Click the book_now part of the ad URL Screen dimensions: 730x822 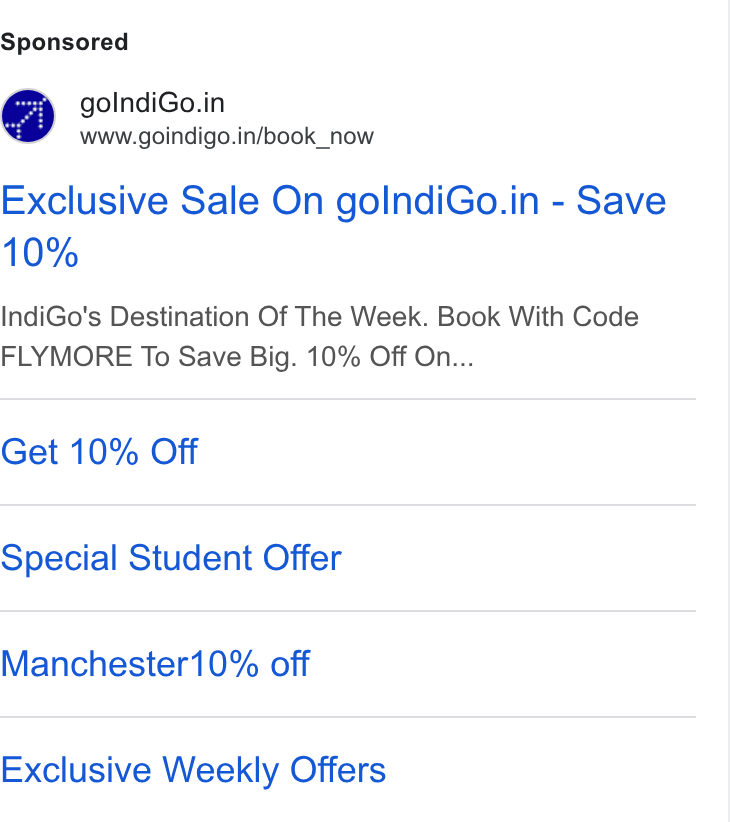[x=319, y=137]
